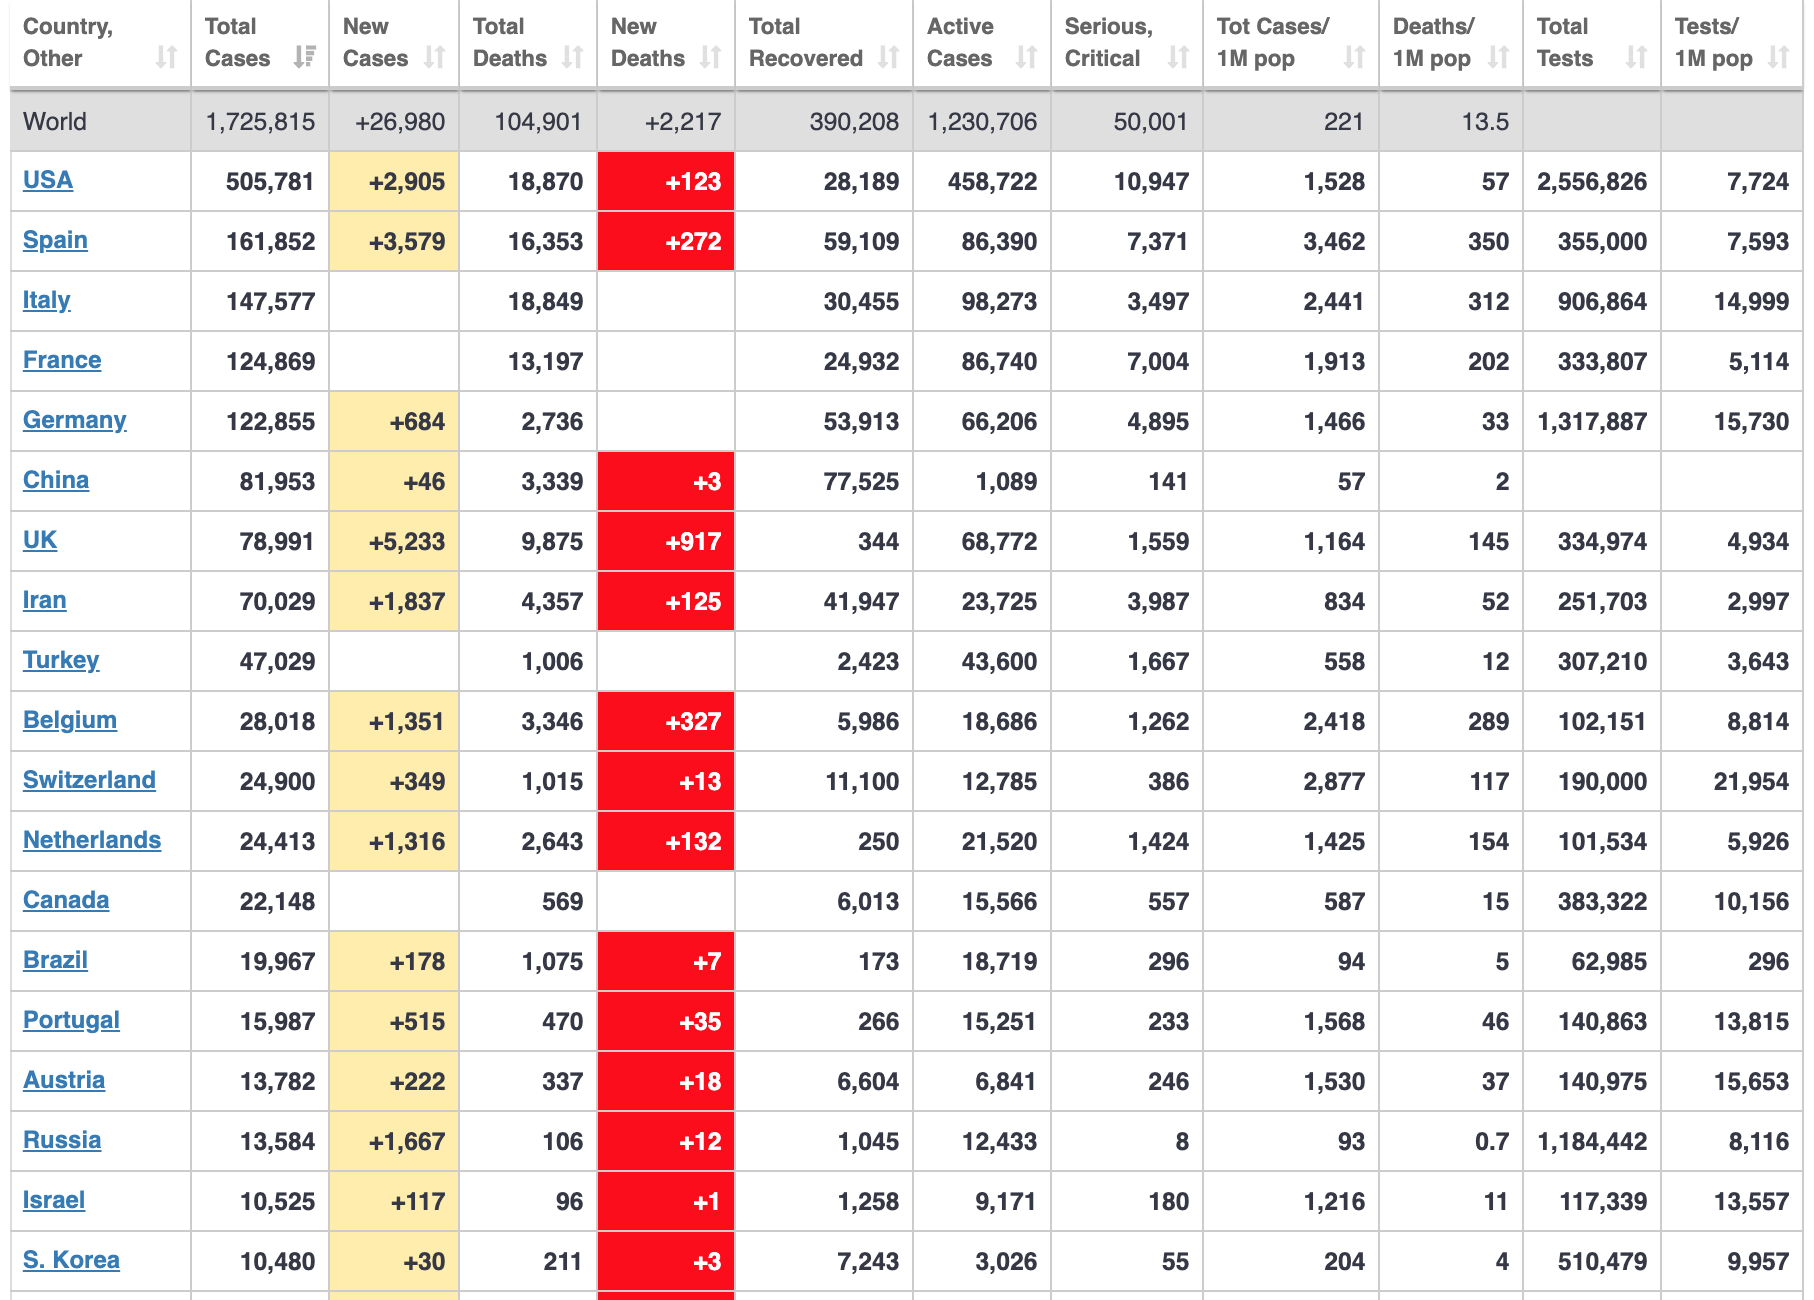This screenshot has height=1300, width=1814.
Task: Select Spain new deaths +272 cell
Action: click(x=666, y=241)
